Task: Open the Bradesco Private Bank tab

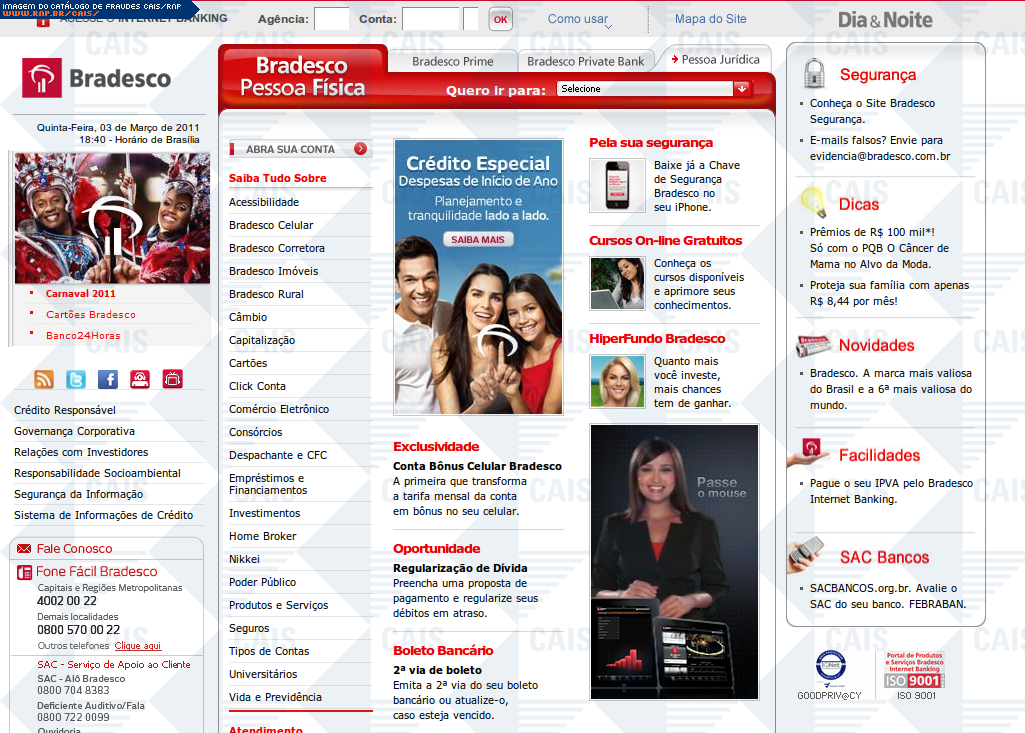Action: [x=585, y=61]
